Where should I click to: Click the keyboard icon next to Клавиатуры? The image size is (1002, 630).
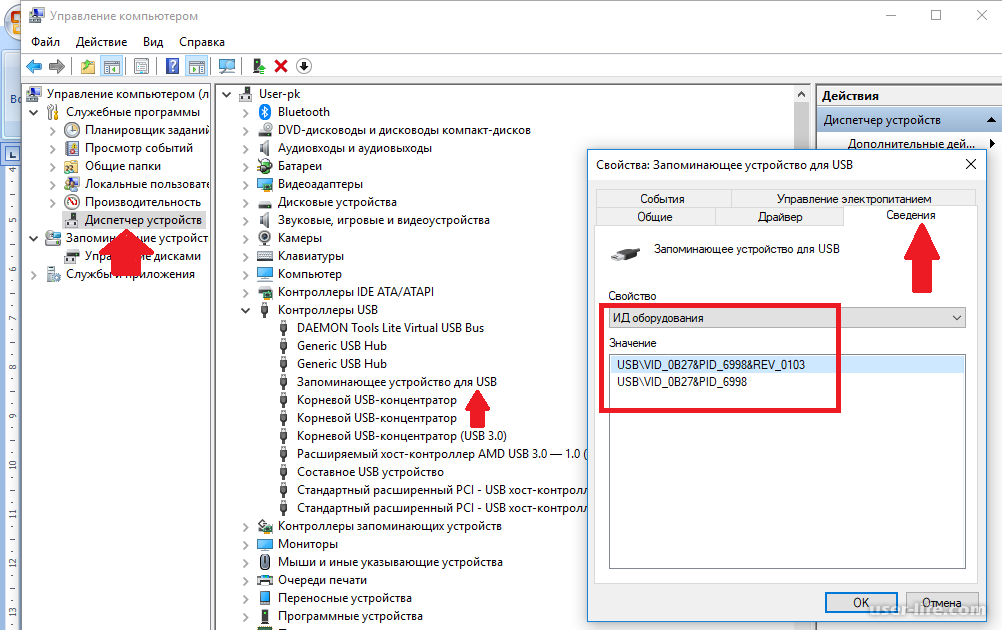[x=265, y=256]
